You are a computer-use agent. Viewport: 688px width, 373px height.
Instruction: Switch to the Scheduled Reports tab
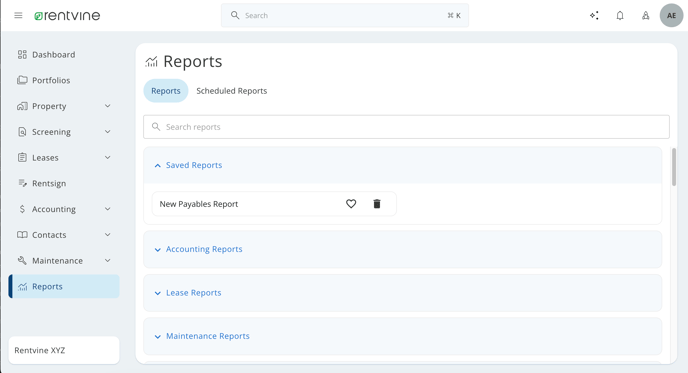coord(232,91)
